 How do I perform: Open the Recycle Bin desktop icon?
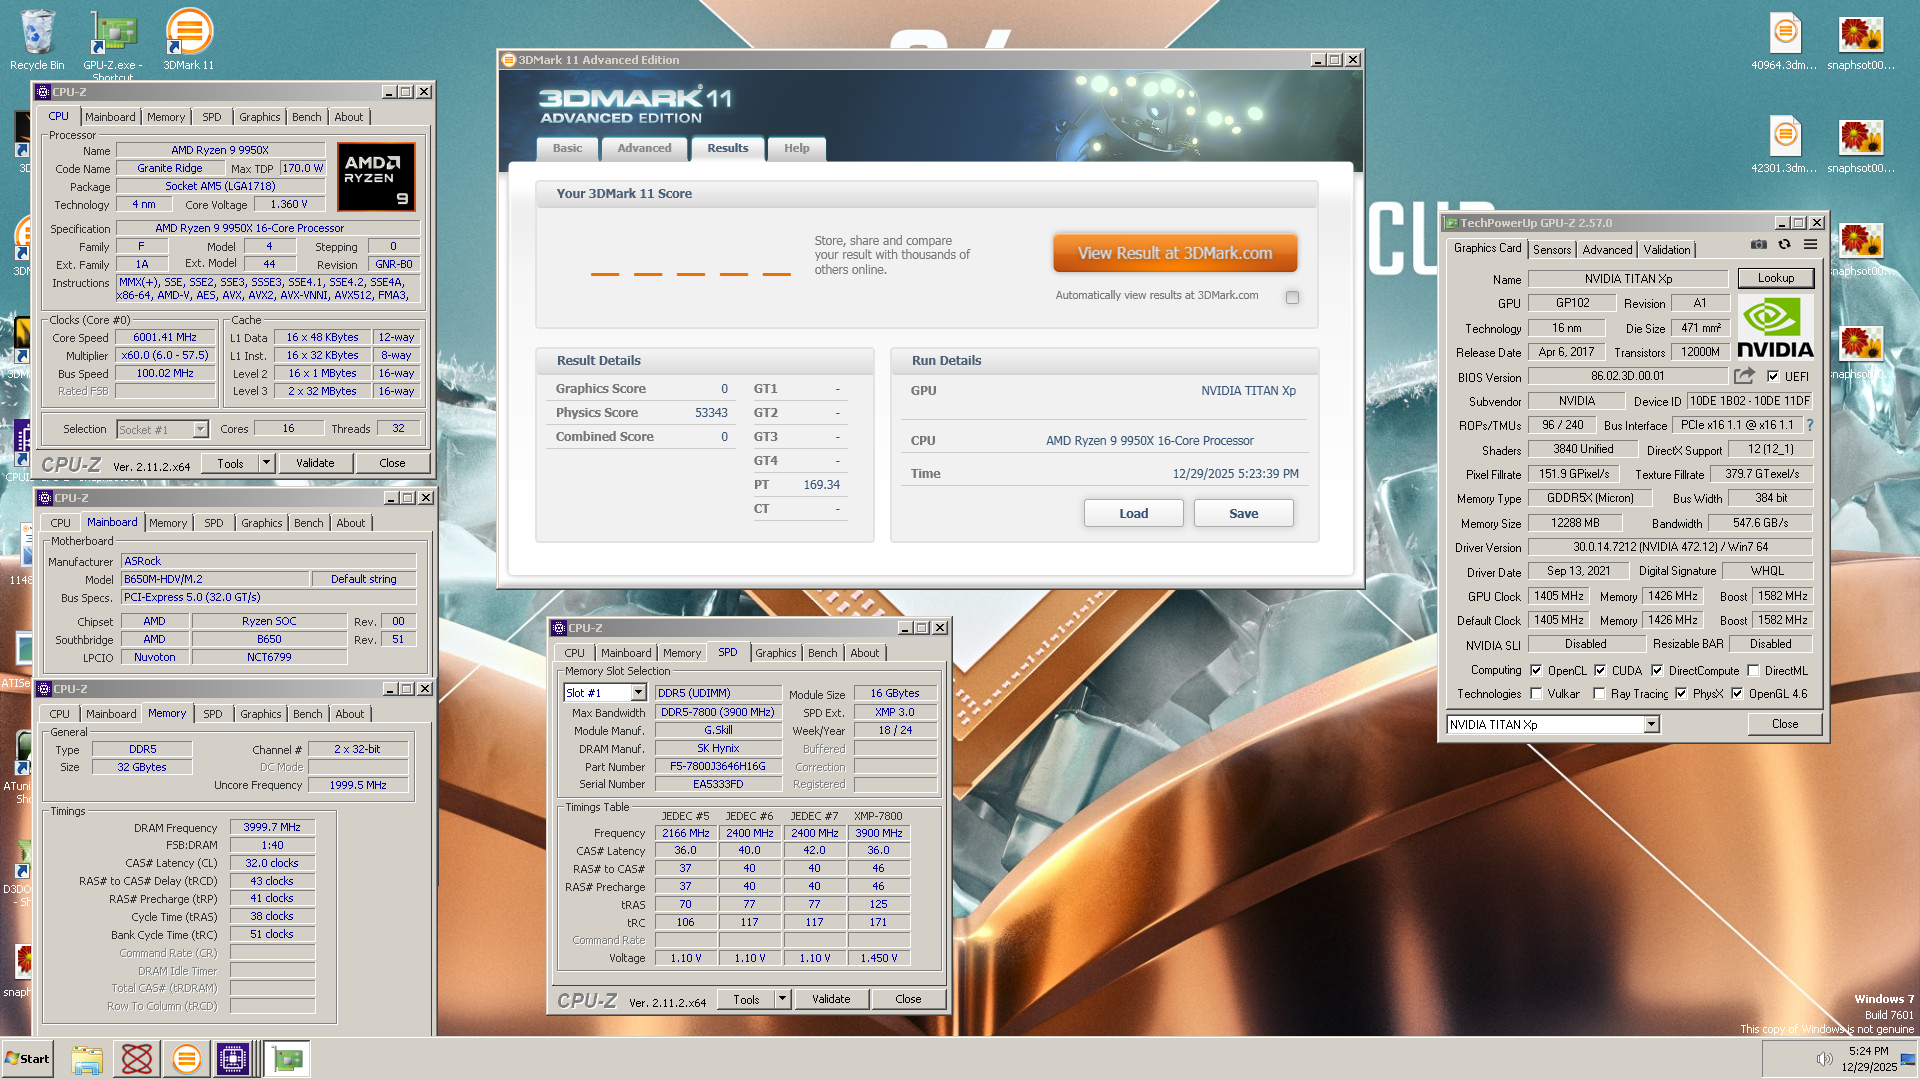tap(37, 40)
